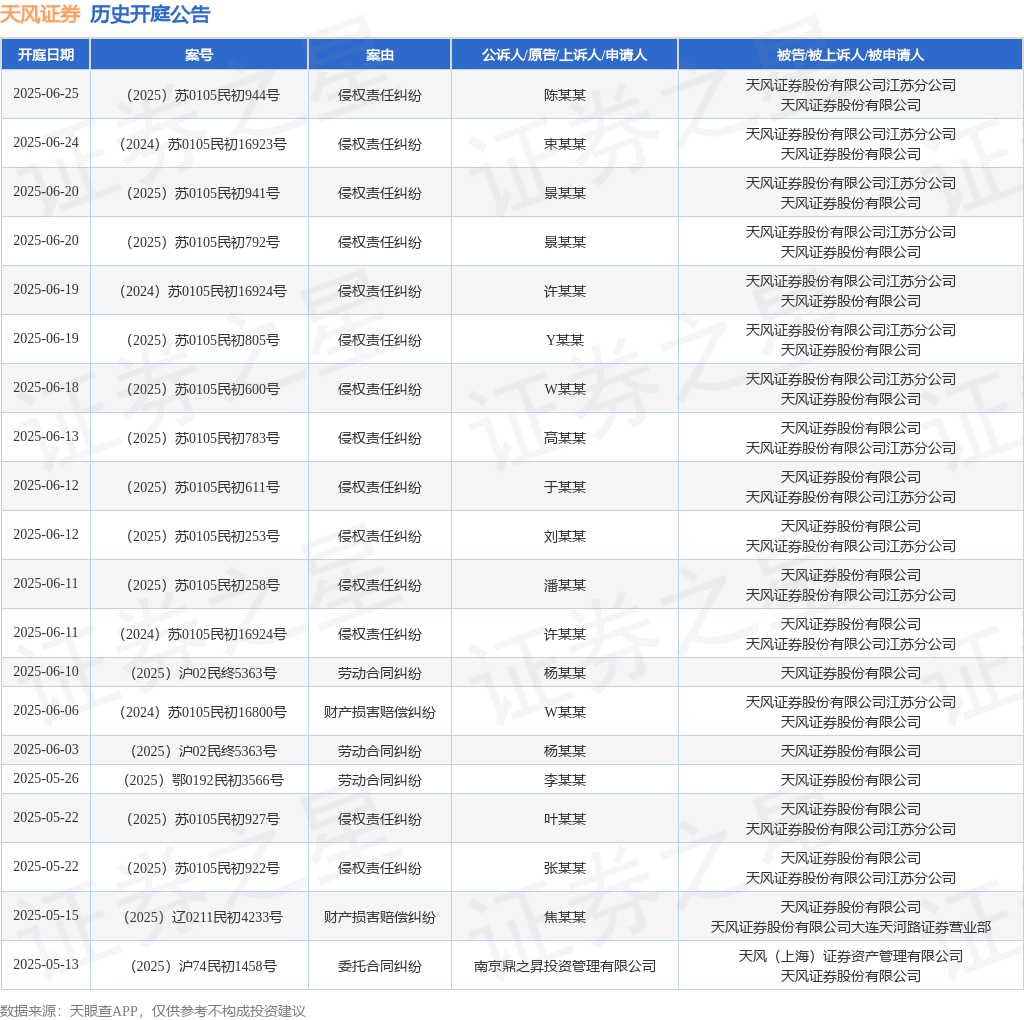The height and width of the screenshot is (1020, 1024).
Task: Click plaintiff 陈某某
Action: tap(565, 95)
